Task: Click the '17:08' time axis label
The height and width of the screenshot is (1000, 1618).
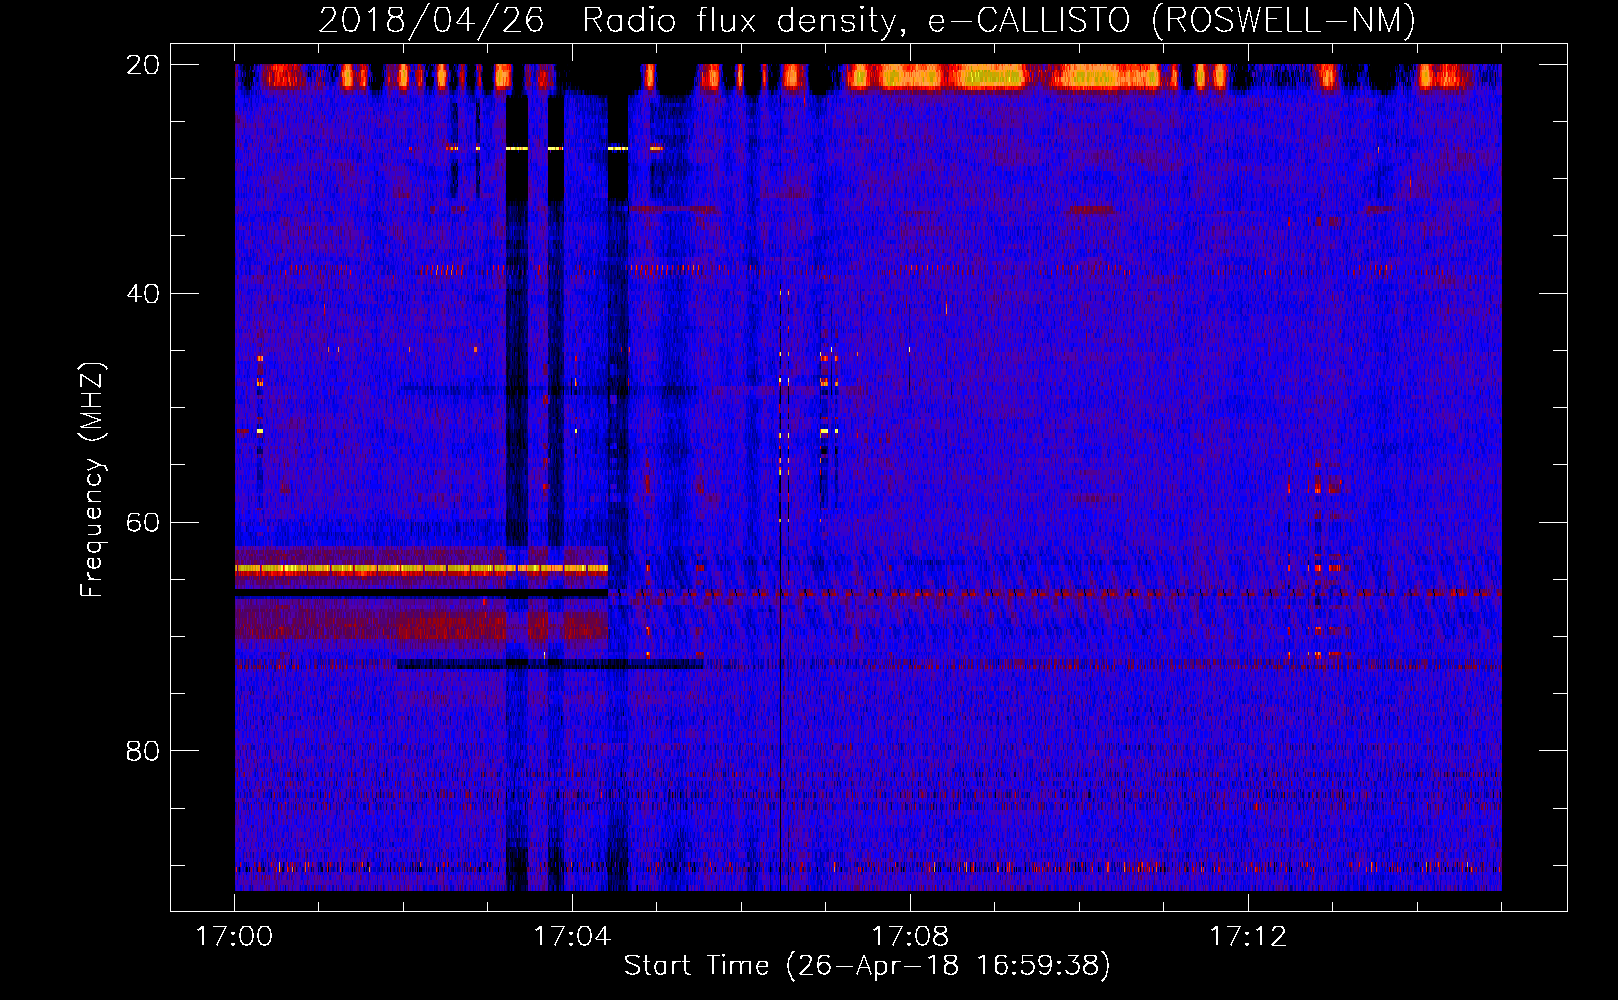Action: [910, 936]
